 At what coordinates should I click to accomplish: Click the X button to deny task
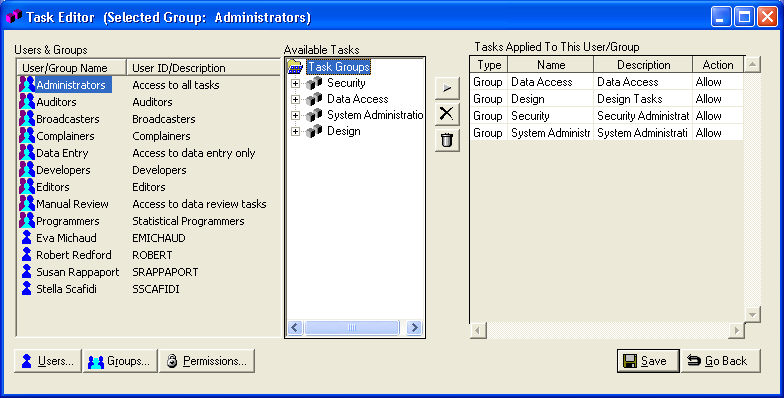(447, 114)
